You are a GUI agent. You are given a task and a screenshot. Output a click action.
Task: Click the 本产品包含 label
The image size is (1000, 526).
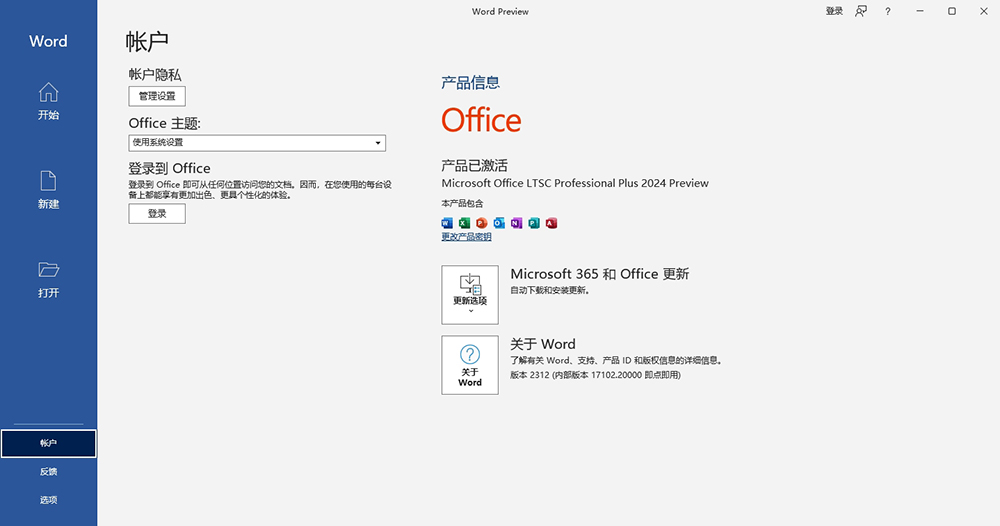click(462, 203)
